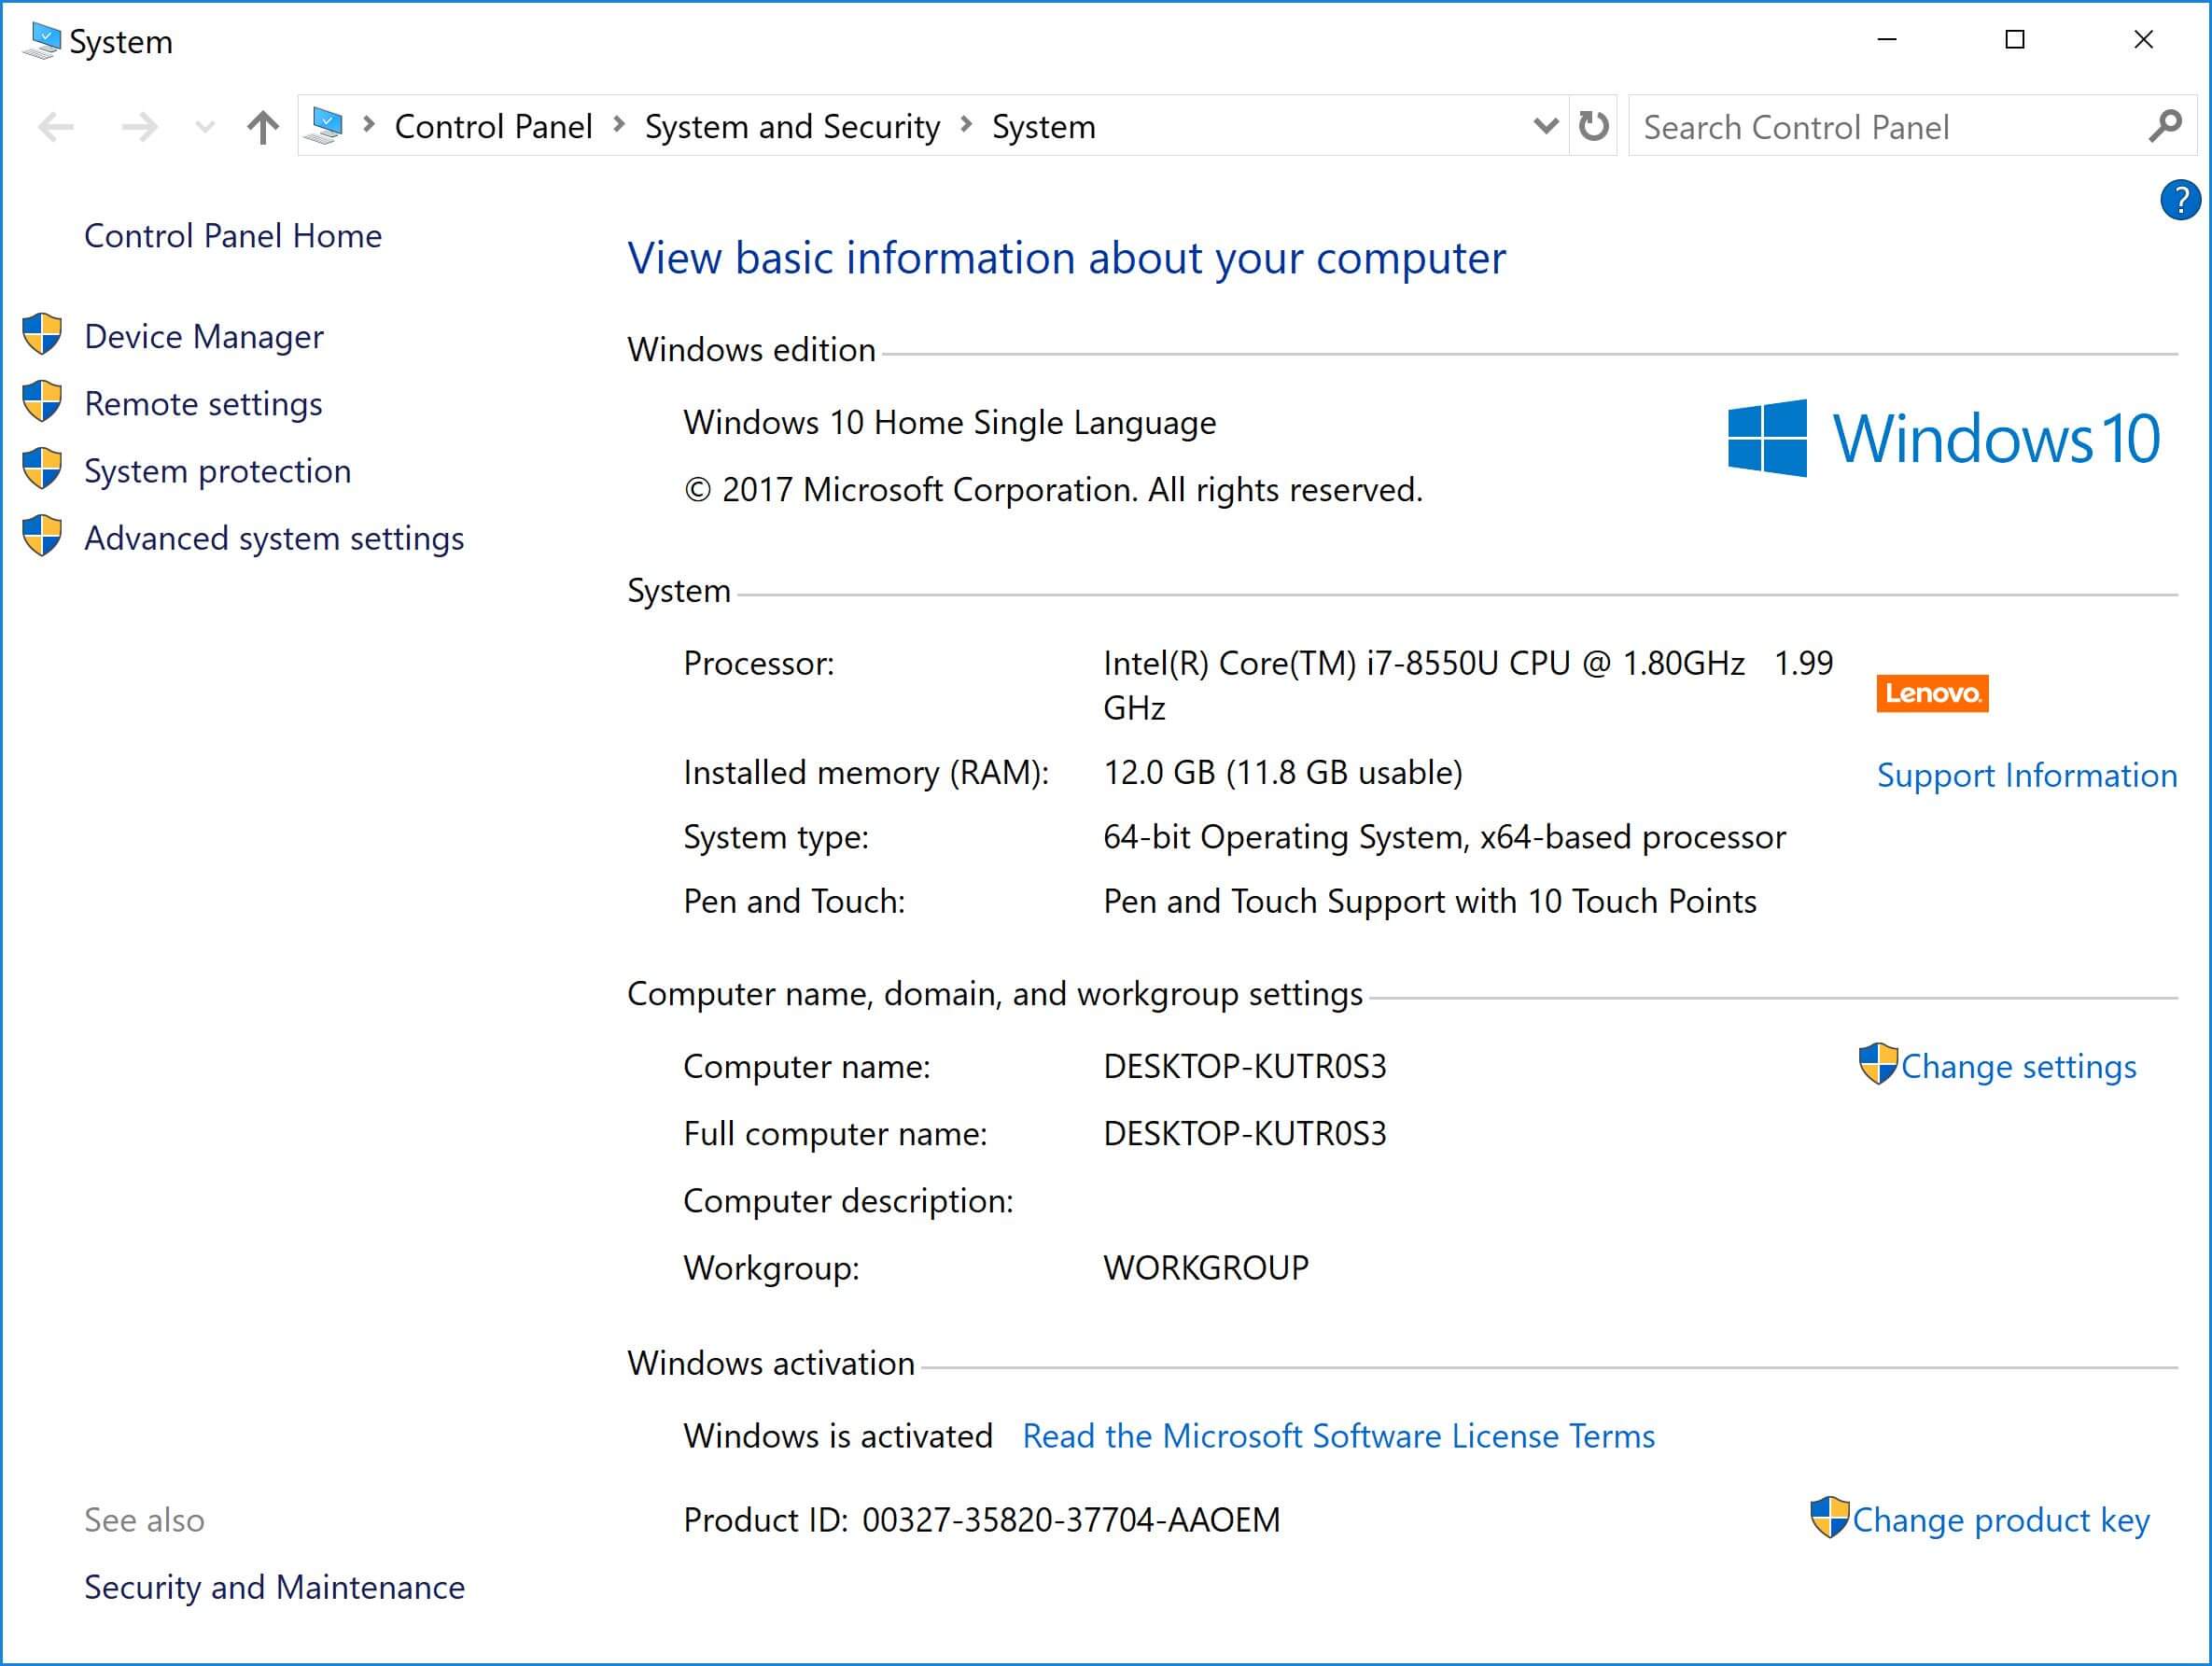Image resolution: width=2212 pixels, height=1666 pixels.
Task: Select the System and Security breadcrumb
Action: 792,127
